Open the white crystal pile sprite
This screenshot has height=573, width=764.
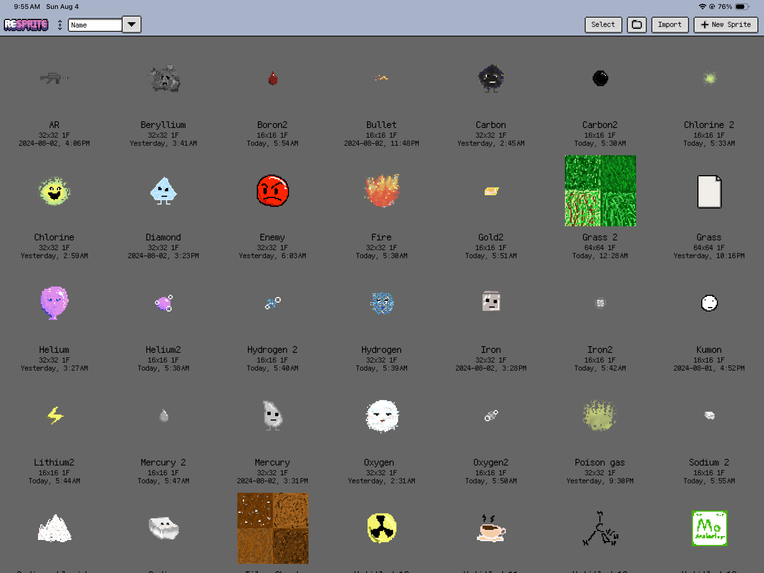(x=55, y=528)
